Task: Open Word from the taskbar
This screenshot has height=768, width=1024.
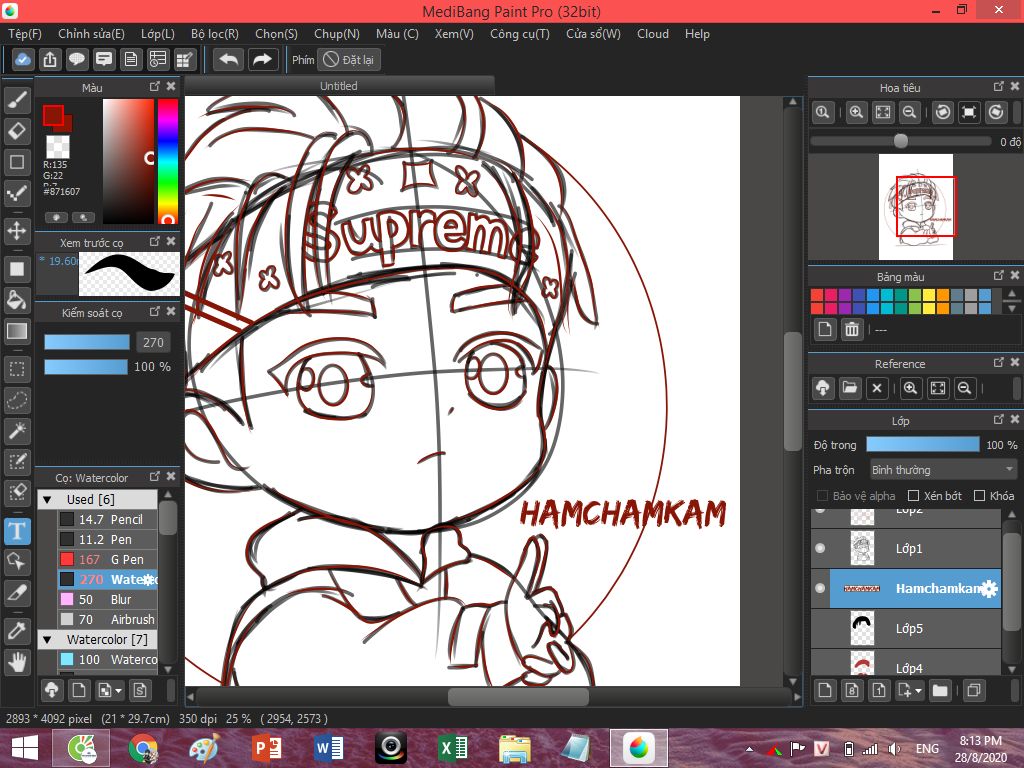Action: (329, 748)
